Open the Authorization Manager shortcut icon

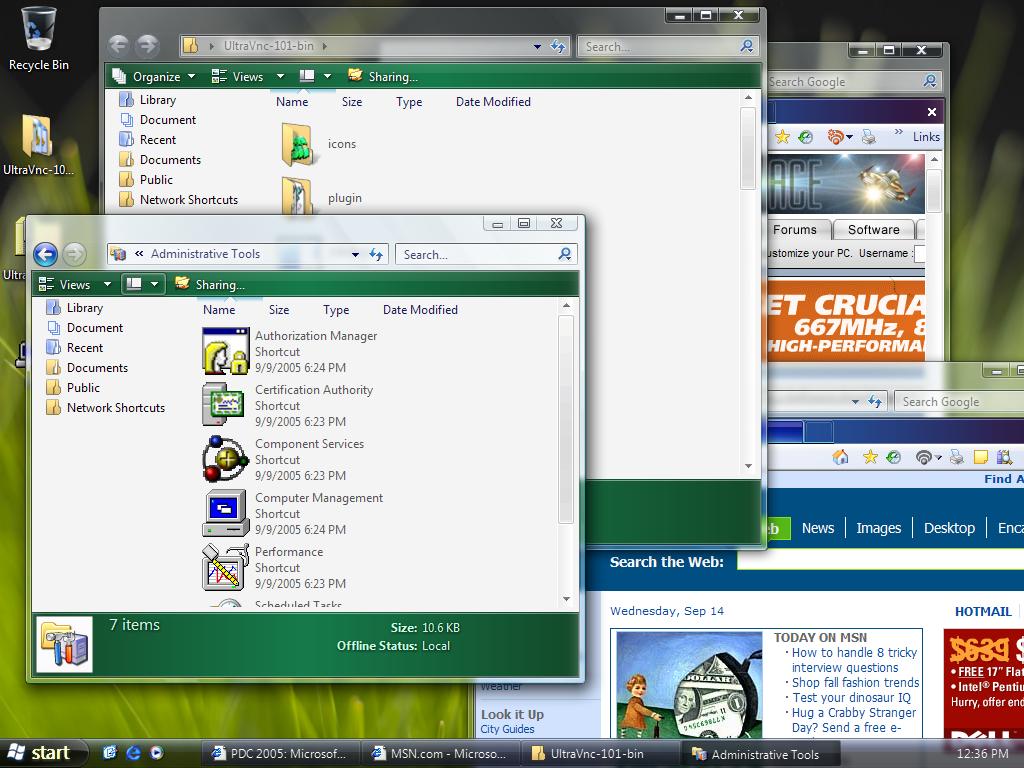coord(225,352)
